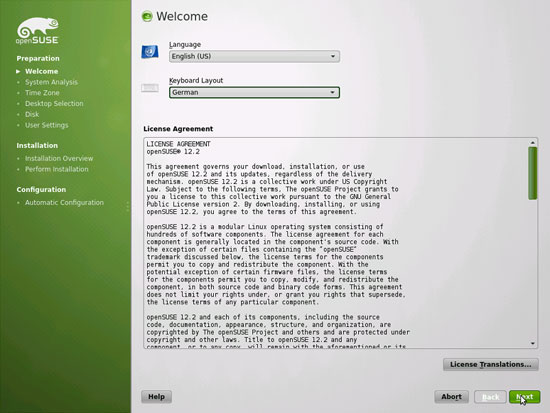Click the Next button
Viewport: 550px width, 413px height.
click(525, 397)
